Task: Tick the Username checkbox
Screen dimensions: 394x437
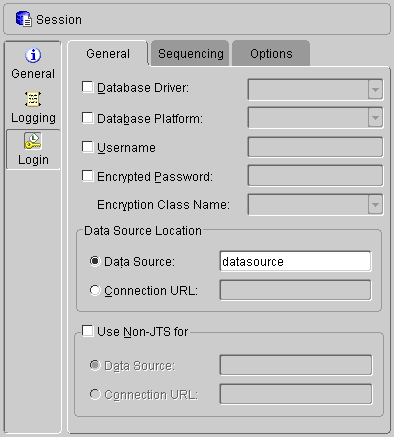Action: pyautogui.click(x=88, y=147)
